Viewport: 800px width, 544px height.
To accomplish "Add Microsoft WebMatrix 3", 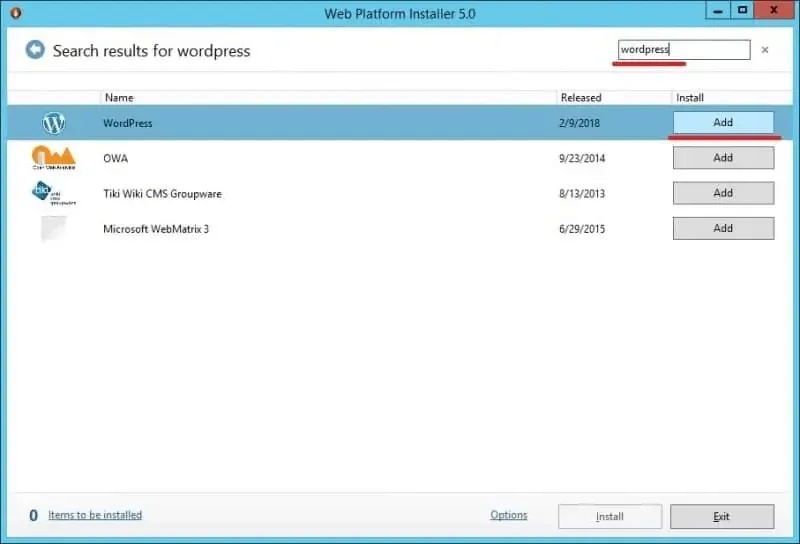I will 723,228.
